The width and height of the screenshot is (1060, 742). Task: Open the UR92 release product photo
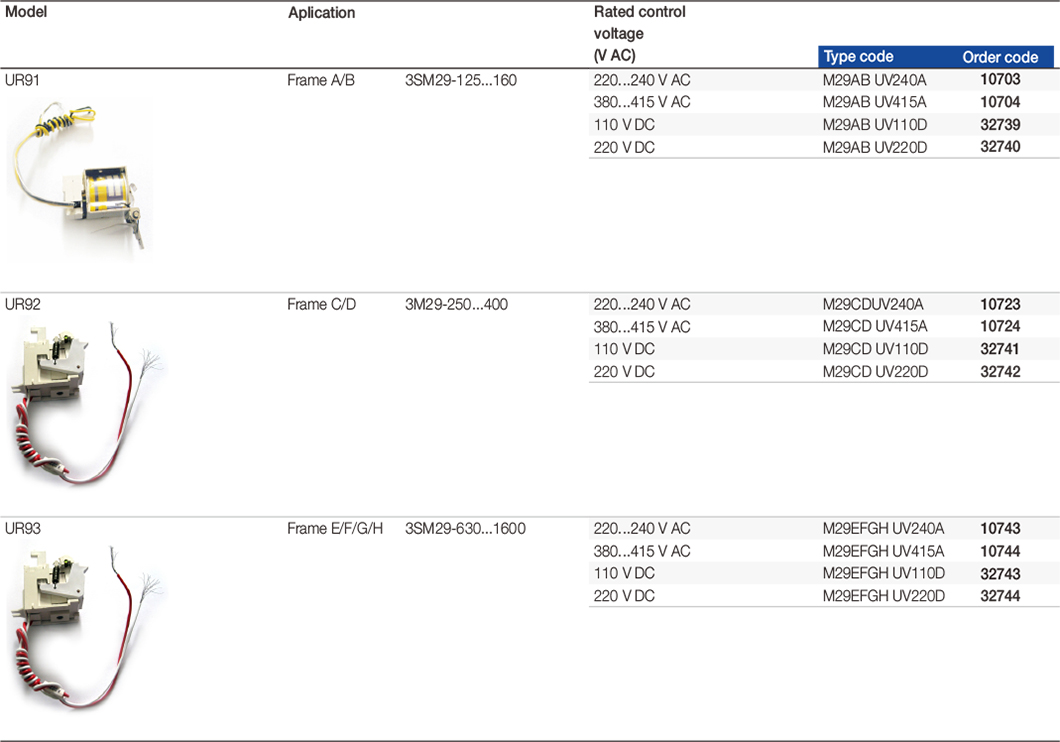pos(85,404)
